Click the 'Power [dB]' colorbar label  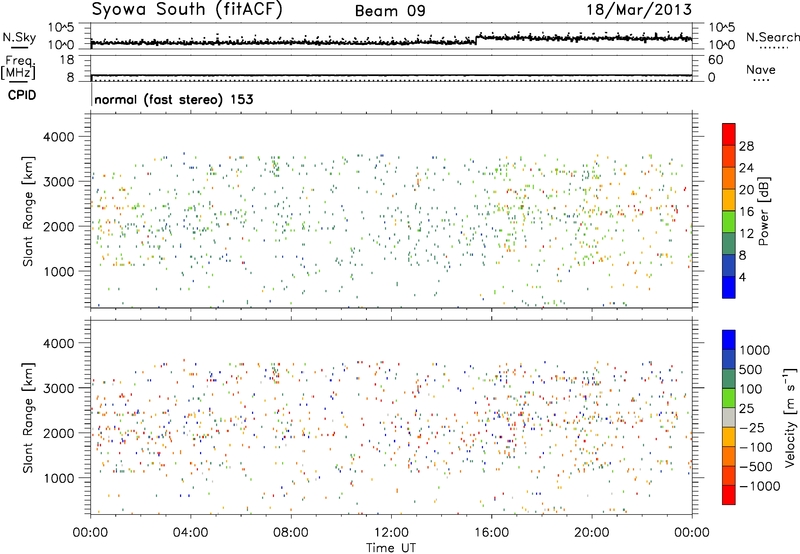(763, 211)
